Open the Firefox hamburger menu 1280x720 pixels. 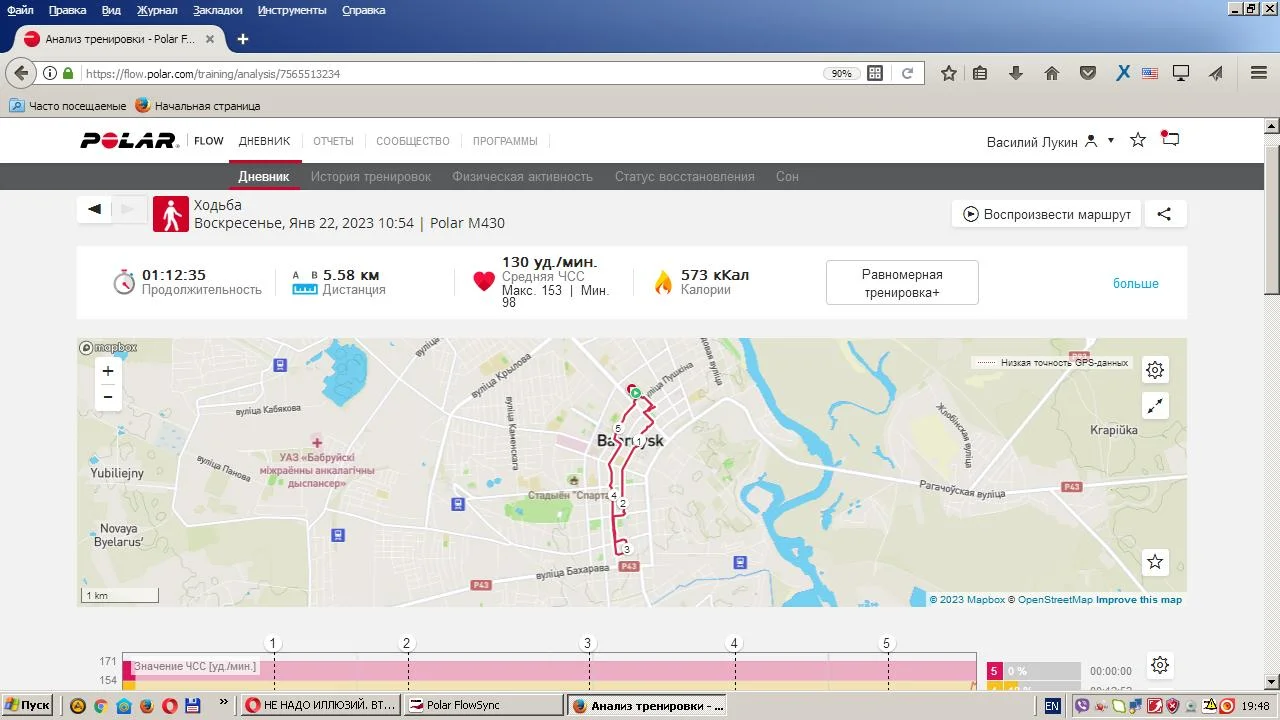[x=1259, y=73]
